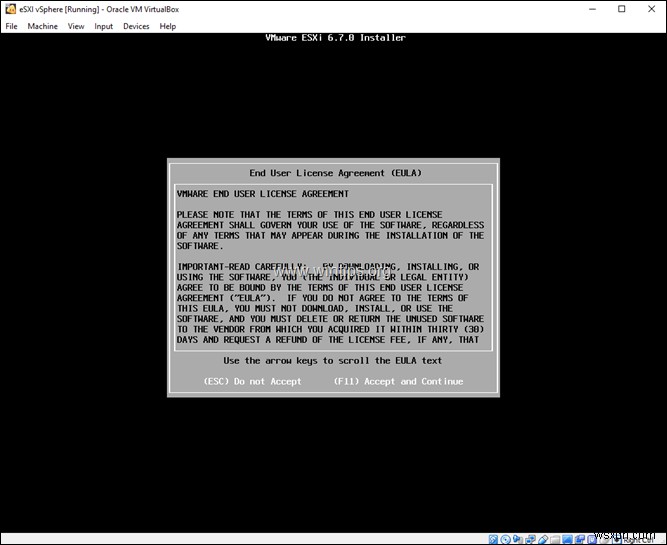Click the network adapters status icon
The height and width of the screenshot is (545, 667).
pyautogui.click(x=530, y=539)
